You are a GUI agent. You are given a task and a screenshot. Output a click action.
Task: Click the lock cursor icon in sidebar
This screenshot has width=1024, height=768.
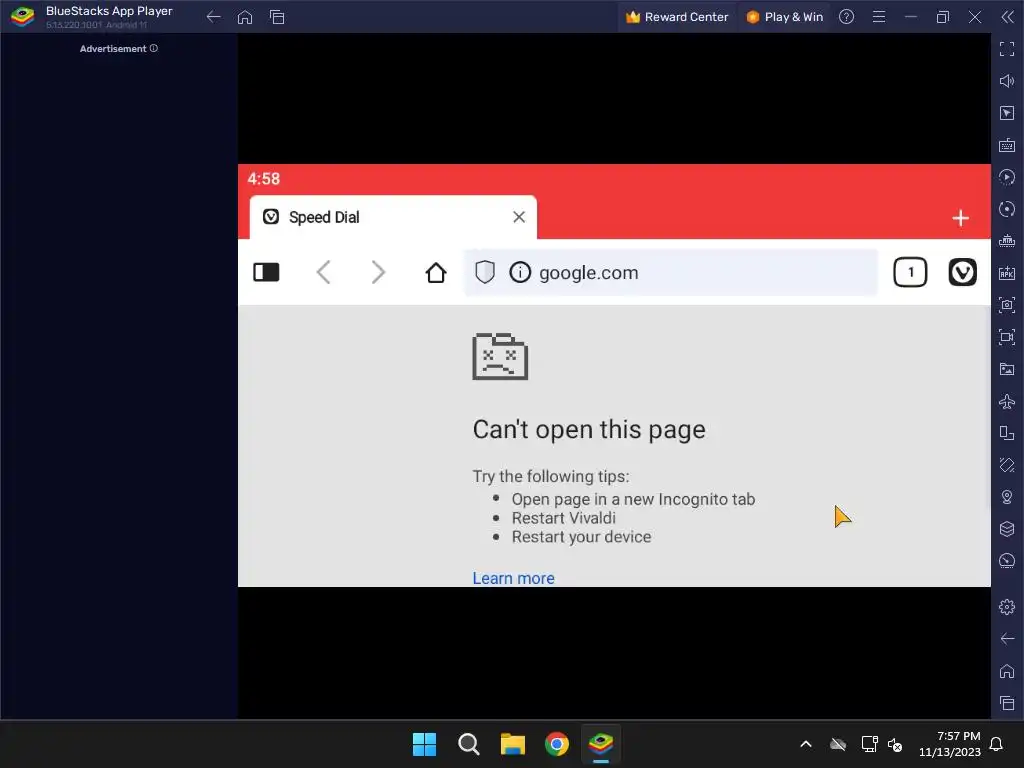[x=1006, y=113]
